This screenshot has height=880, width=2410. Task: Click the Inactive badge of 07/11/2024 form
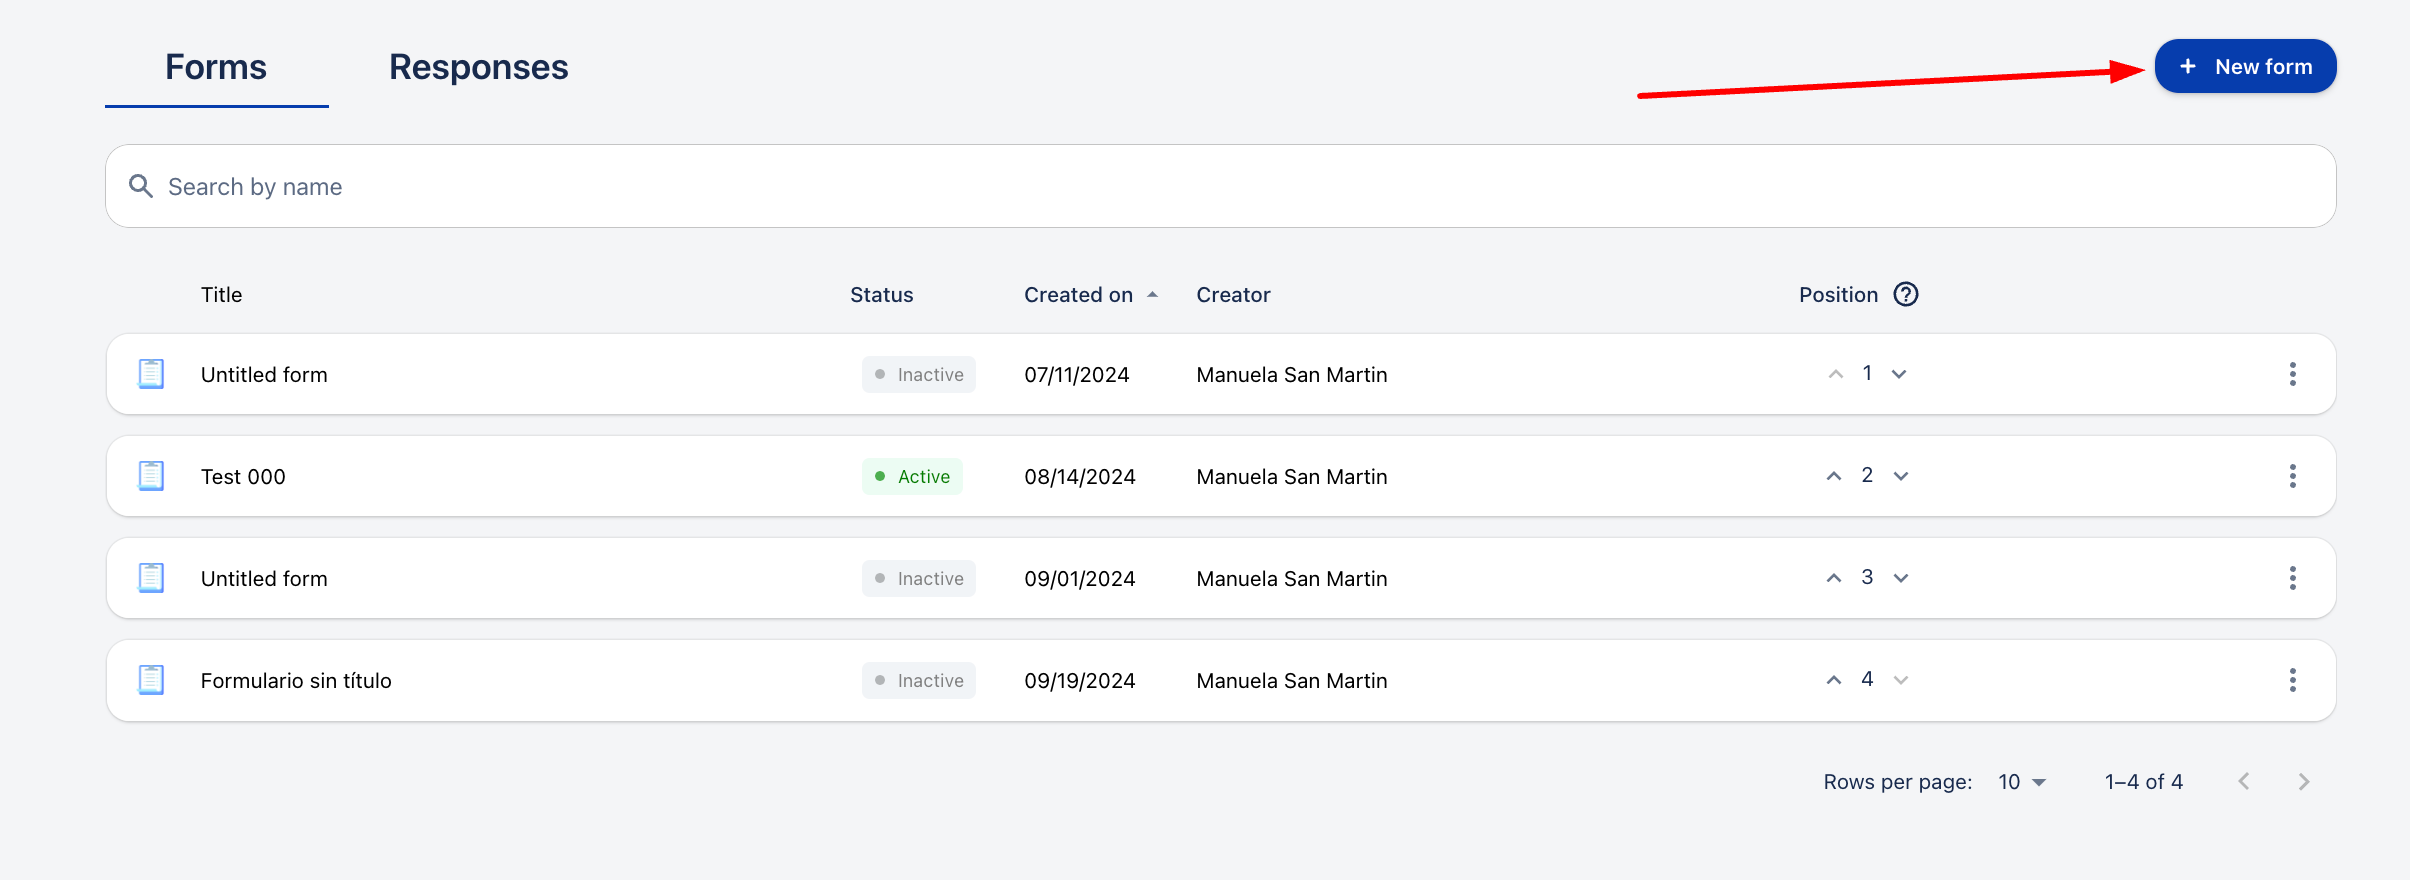tap(918, 375)
